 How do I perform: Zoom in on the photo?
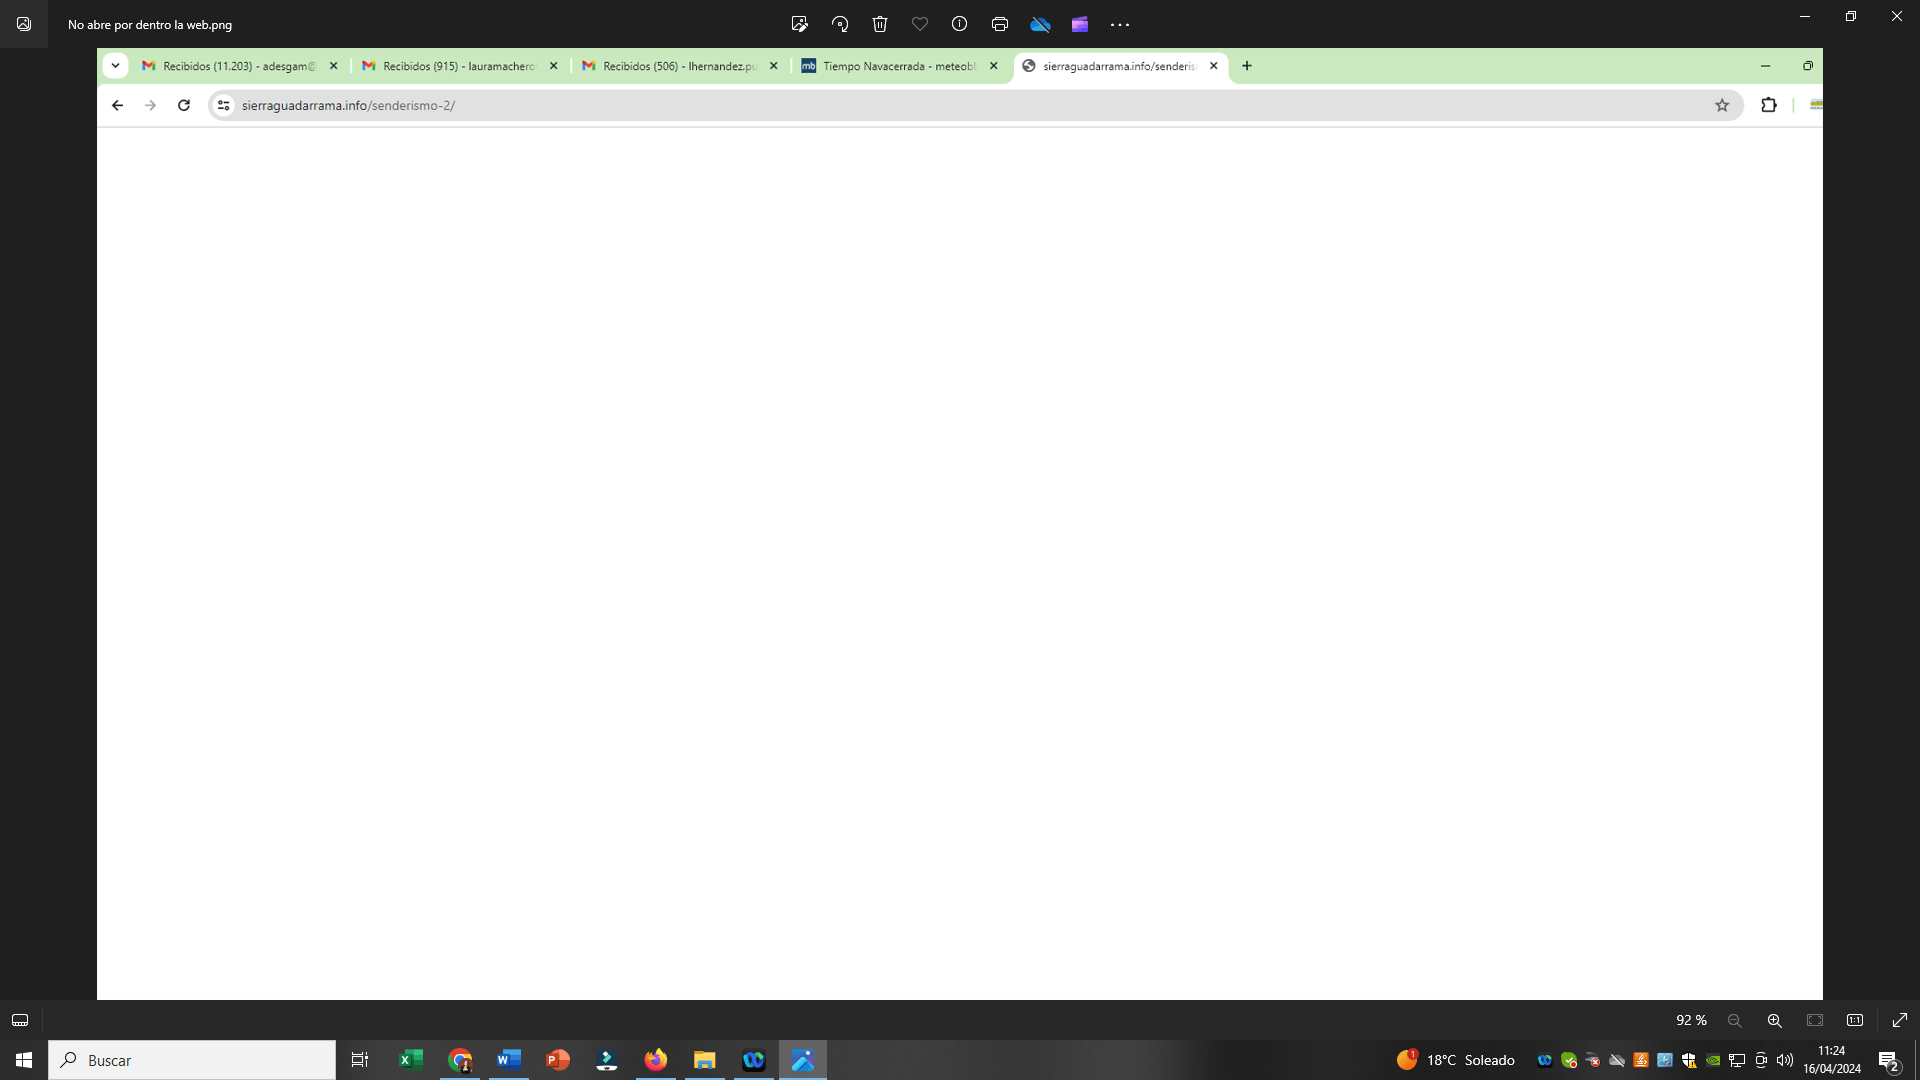[x=1775, y=1020]
